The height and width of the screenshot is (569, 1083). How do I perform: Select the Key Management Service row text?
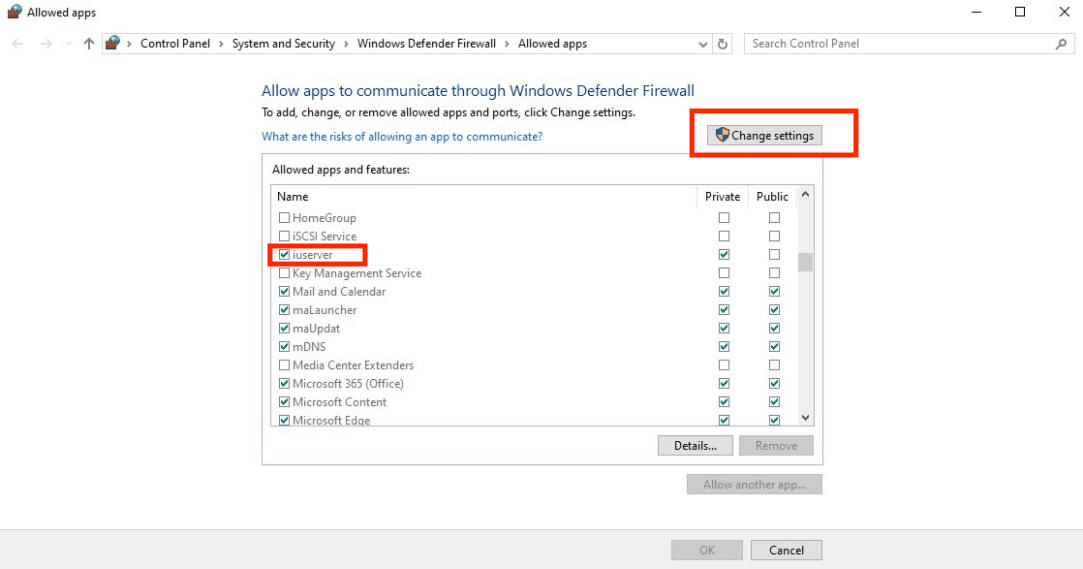tap(356, 273)
